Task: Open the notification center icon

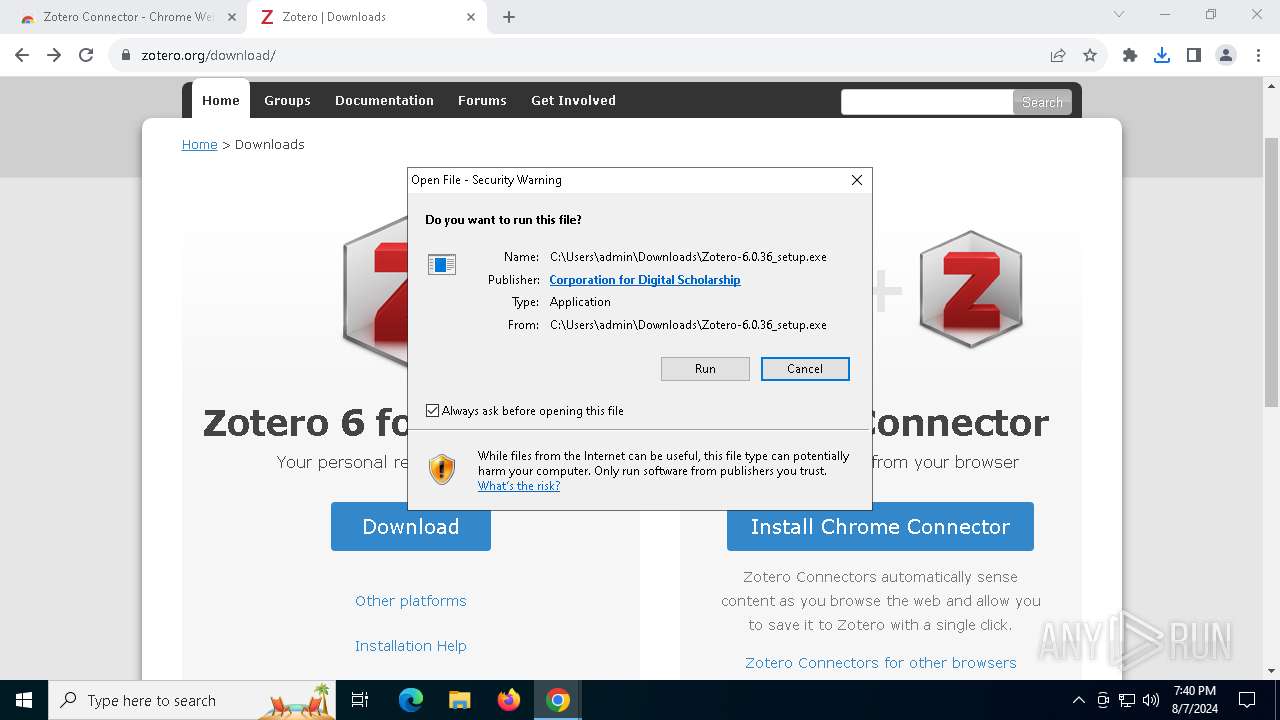Action: [1247, 700]
